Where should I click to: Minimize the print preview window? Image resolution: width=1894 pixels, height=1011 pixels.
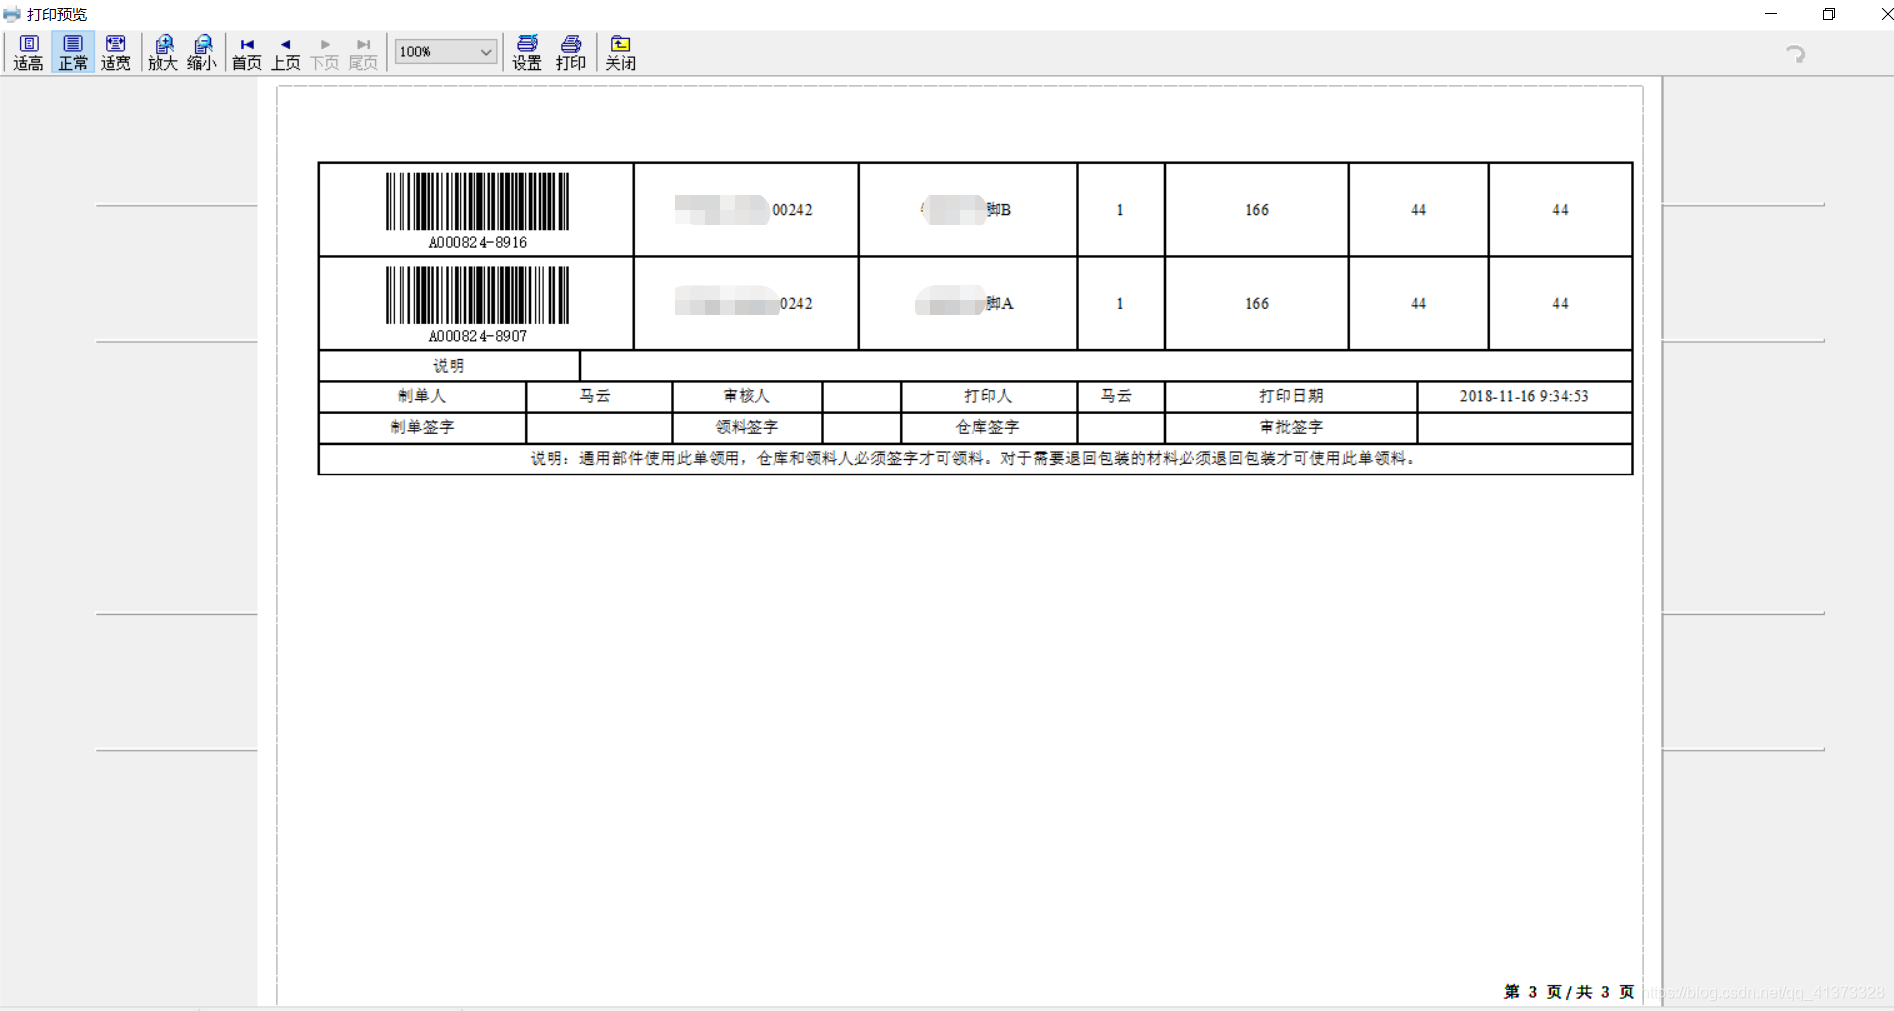[1771, 14]
